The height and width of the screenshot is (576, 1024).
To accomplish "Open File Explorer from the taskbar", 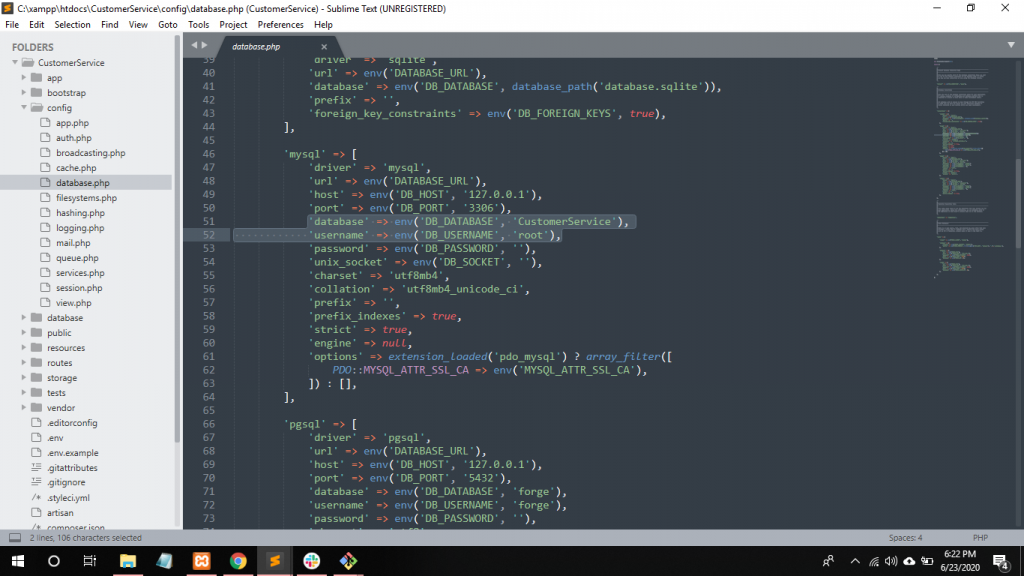I will (128, 561).
